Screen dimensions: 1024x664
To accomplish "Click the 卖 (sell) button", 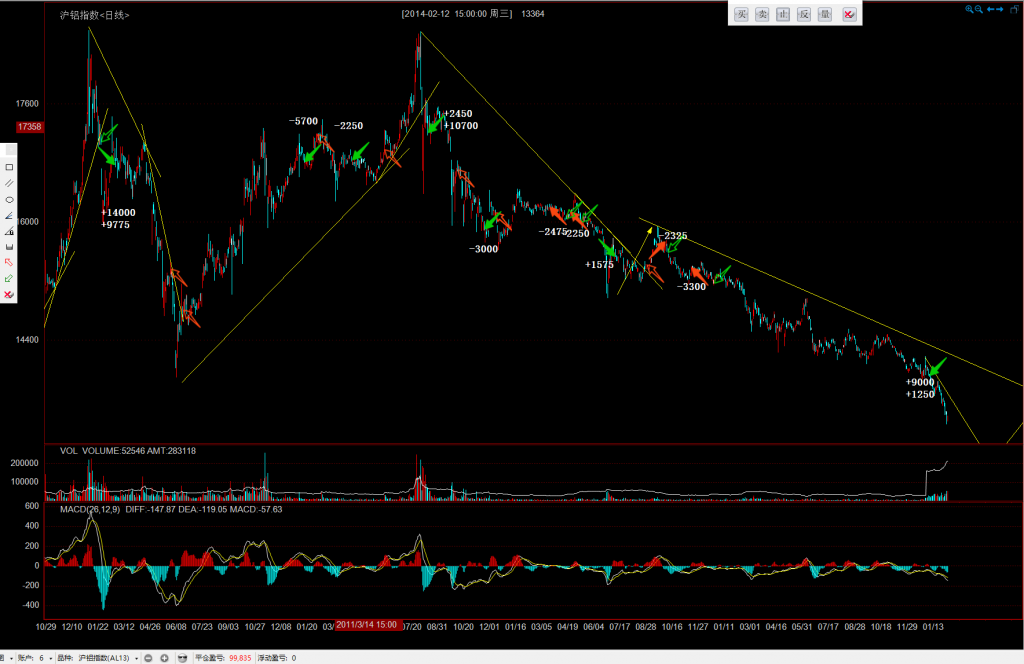I will (762, 14).
